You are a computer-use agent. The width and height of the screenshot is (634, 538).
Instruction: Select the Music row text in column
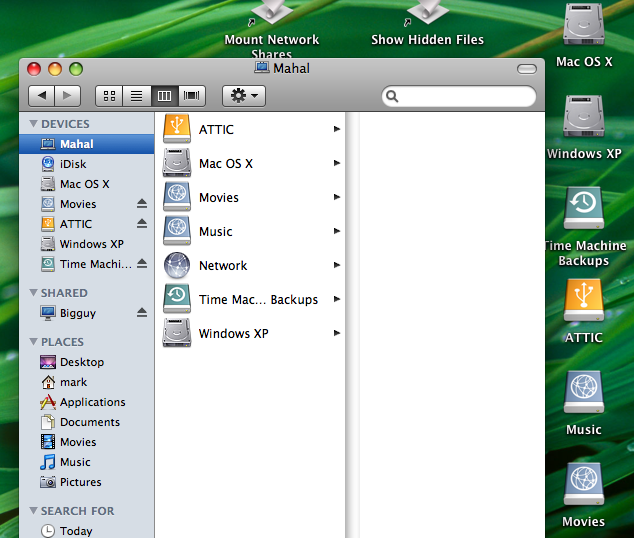coord(216,232)
